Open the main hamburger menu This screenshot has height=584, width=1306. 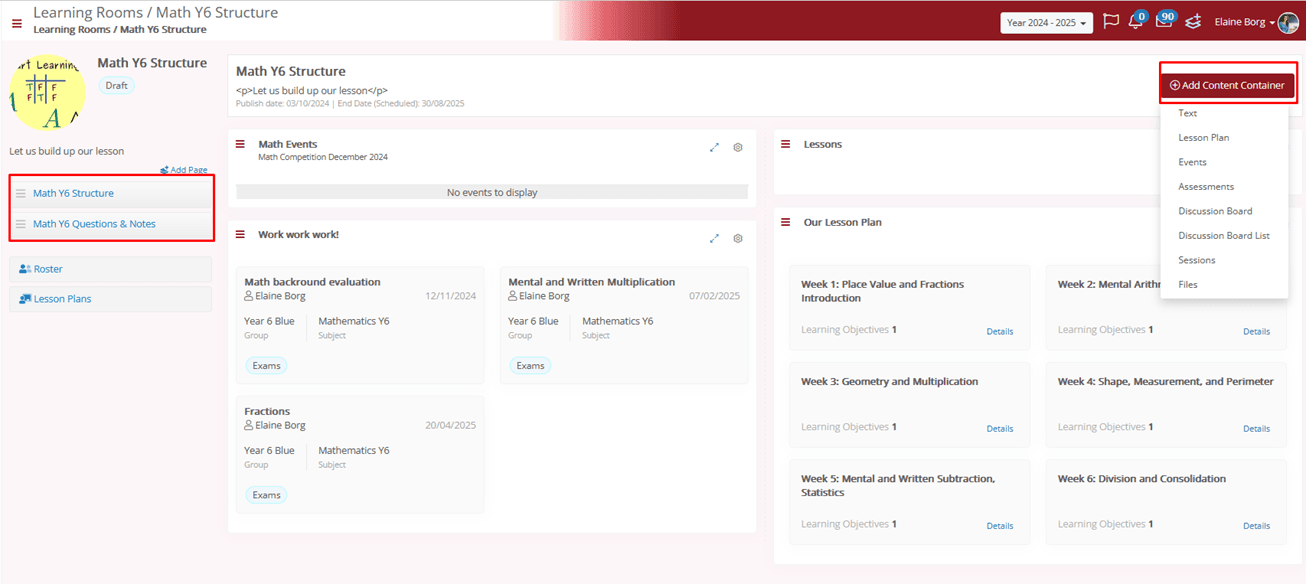click(x=17, y=23)
